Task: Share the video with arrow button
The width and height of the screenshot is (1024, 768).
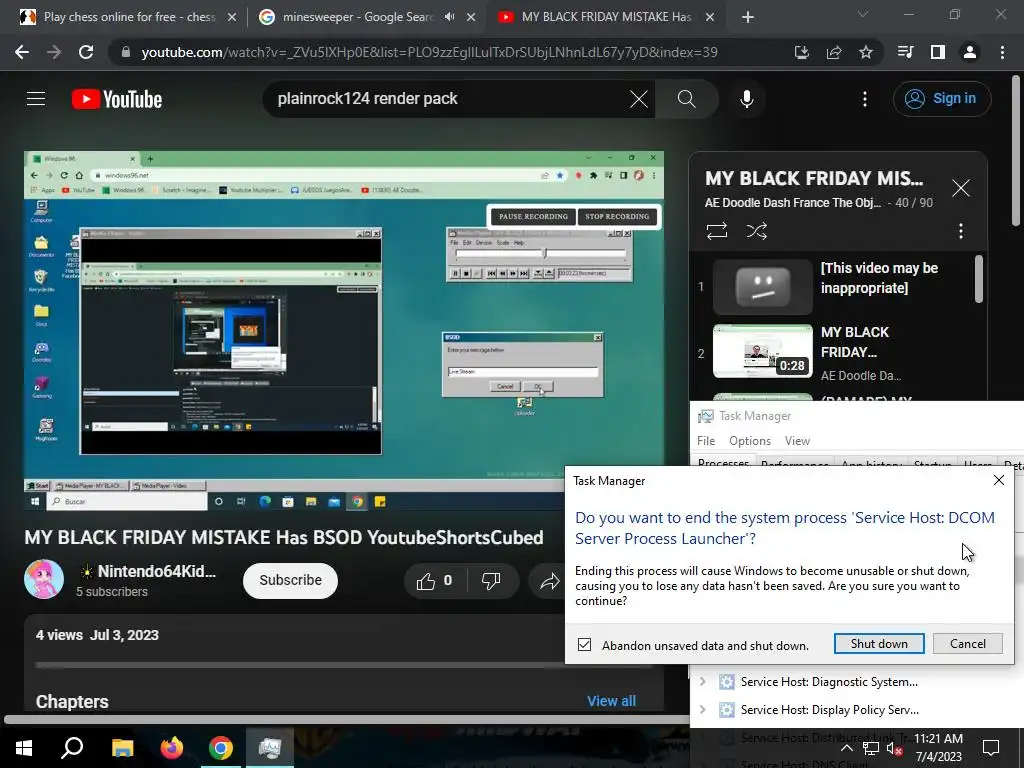Action: 550,581
